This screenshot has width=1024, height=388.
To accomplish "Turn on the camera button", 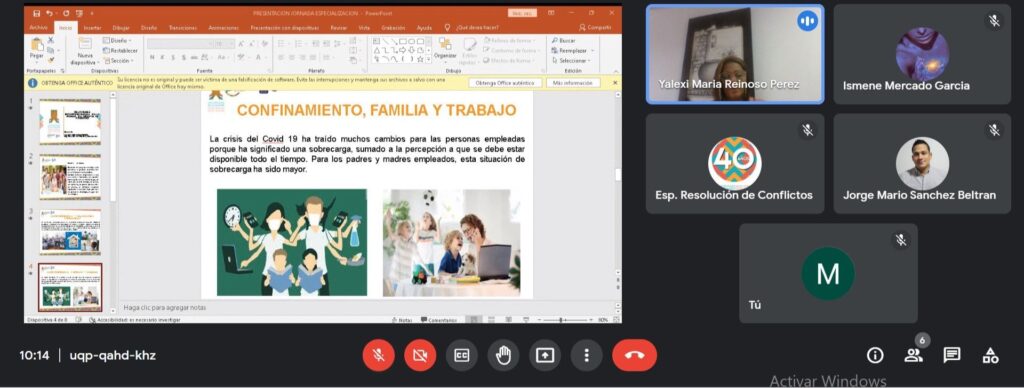I will pos(420,355).
